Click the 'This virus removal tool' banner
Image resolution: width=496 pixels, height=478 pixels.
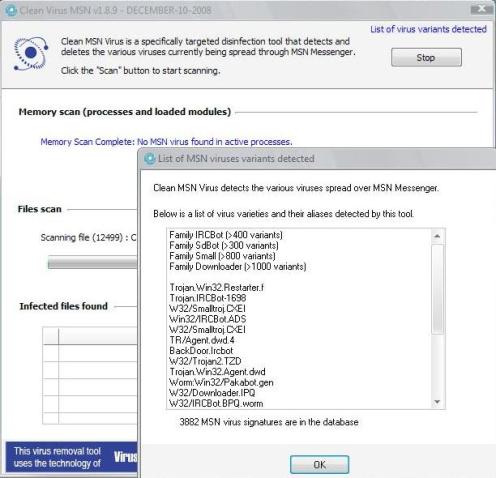point(72,457)
